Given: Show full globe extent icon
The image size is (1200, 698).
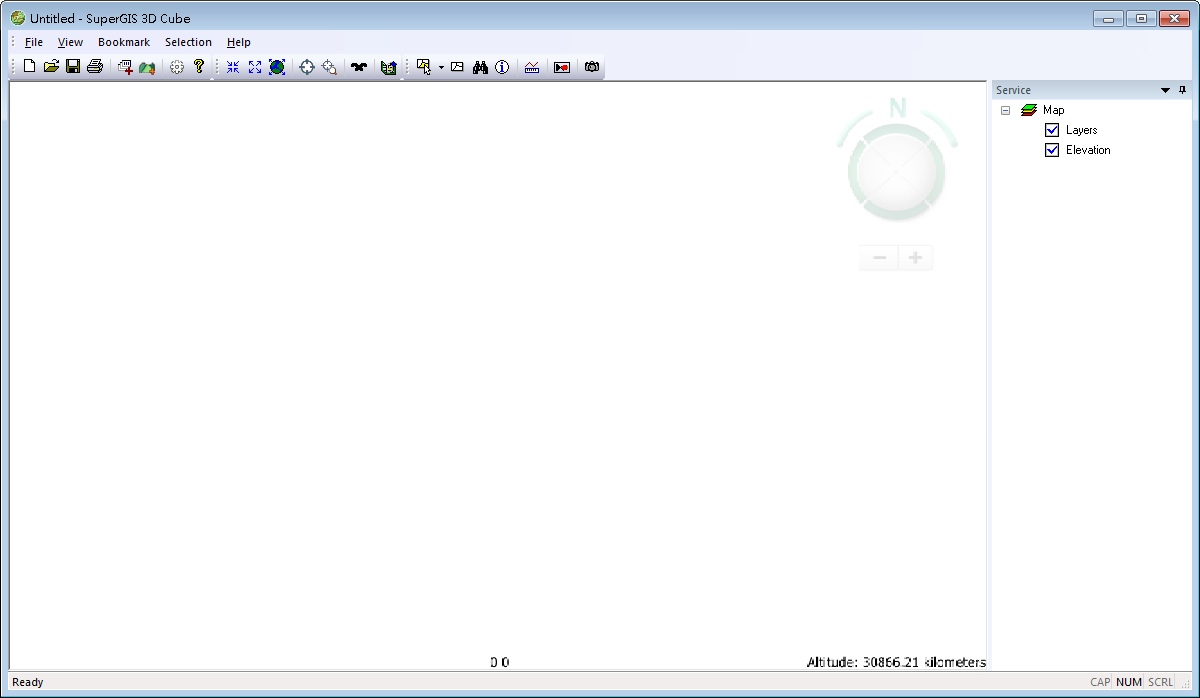Looking at the screenshot, I should 277,67.
